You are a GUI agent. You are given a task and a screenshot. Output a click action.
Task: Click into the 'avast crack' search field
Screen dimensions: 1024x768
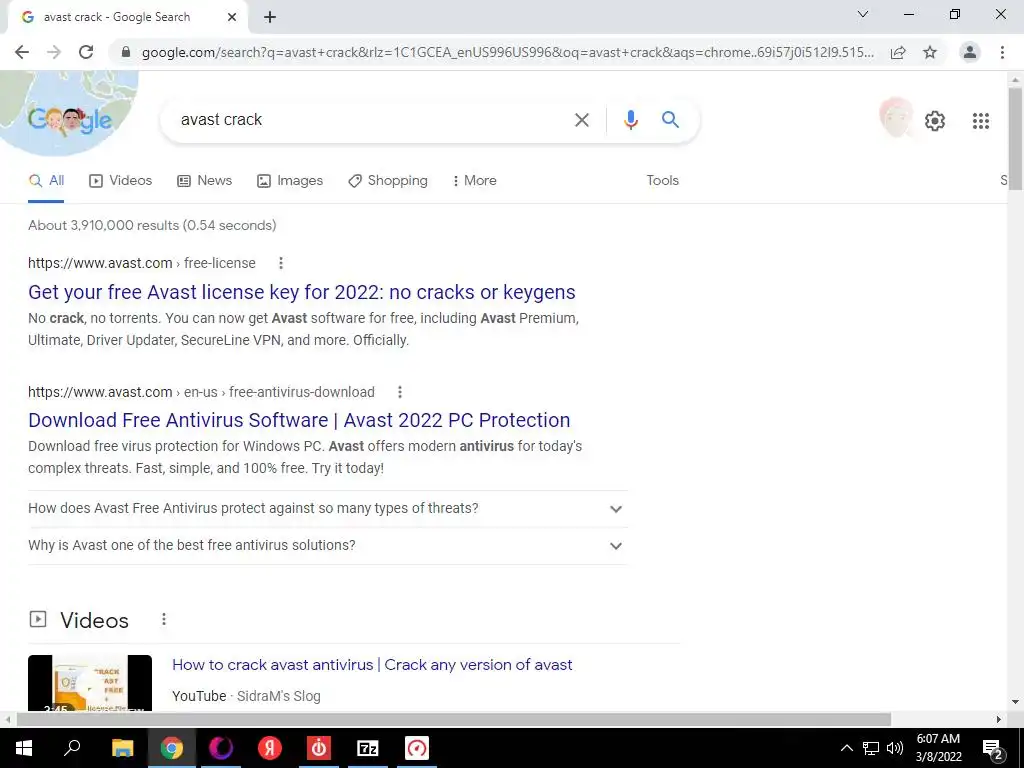click(372, 120)
